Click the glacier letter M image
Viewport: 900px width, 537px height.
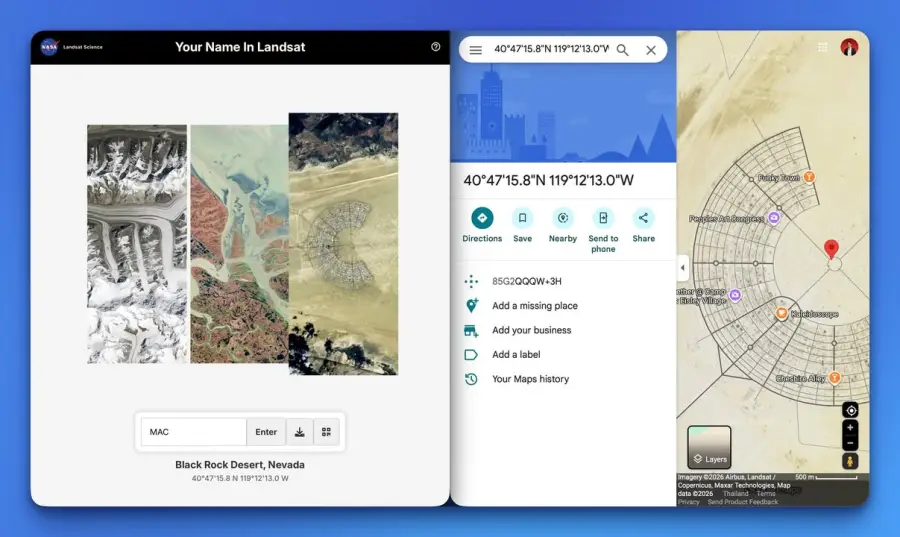137,244
